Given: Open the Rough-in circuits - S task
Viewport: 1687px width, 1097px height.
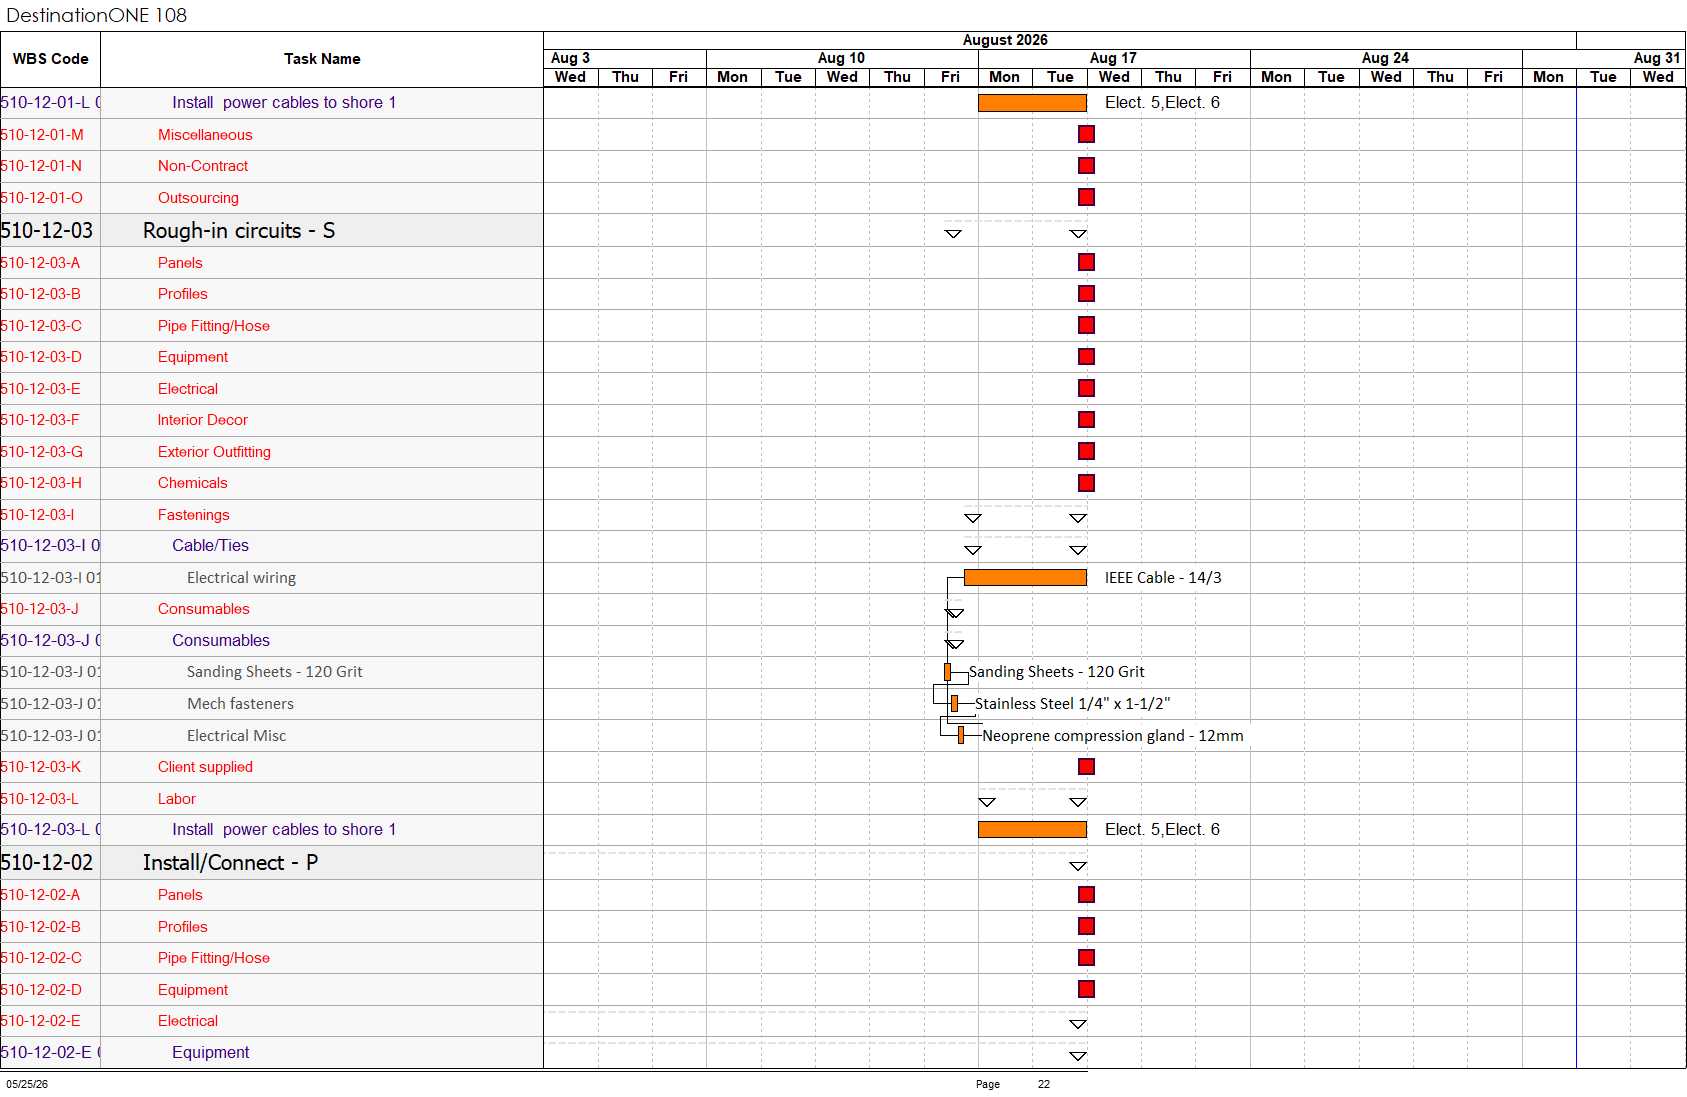Looking at the screenshot, I should click(239, 231).
